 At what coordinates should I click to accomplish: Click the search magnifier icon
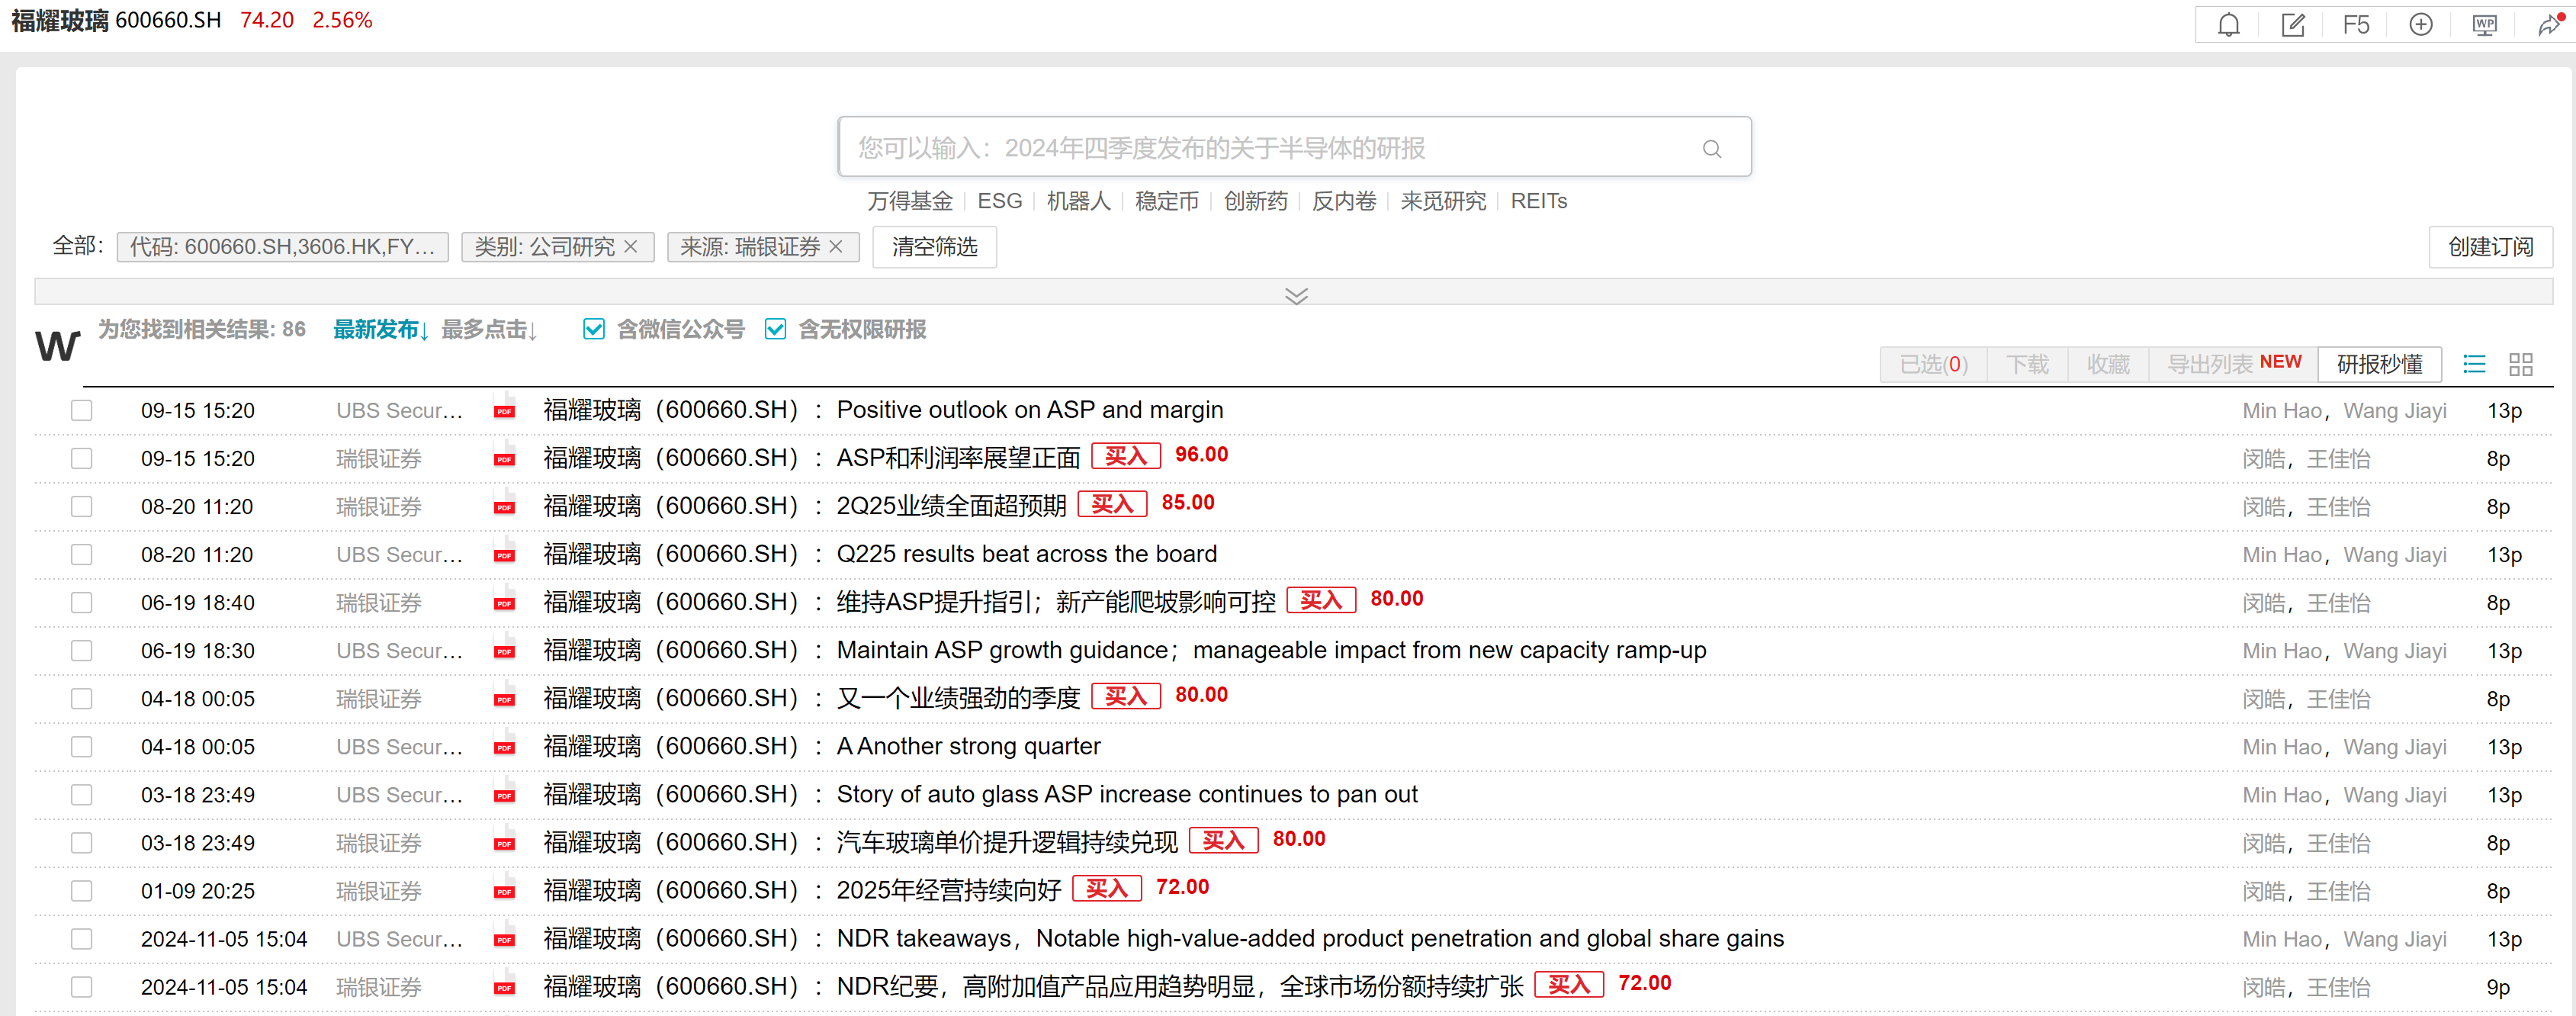click(1711, 149)
